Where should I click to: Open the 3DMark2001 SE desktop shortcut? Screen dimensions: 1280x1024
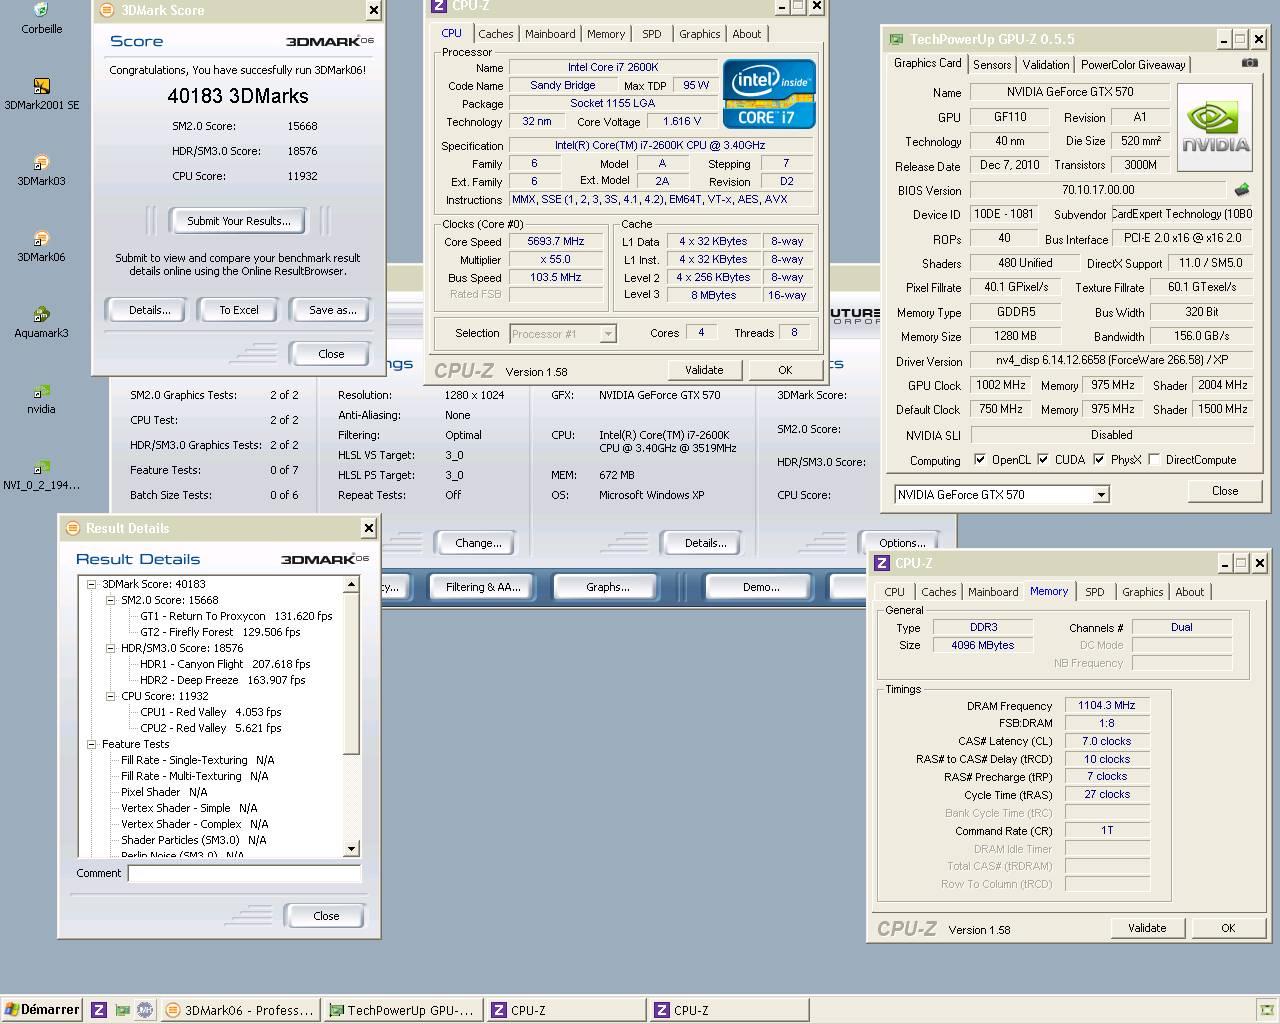(x=41, y=94)
